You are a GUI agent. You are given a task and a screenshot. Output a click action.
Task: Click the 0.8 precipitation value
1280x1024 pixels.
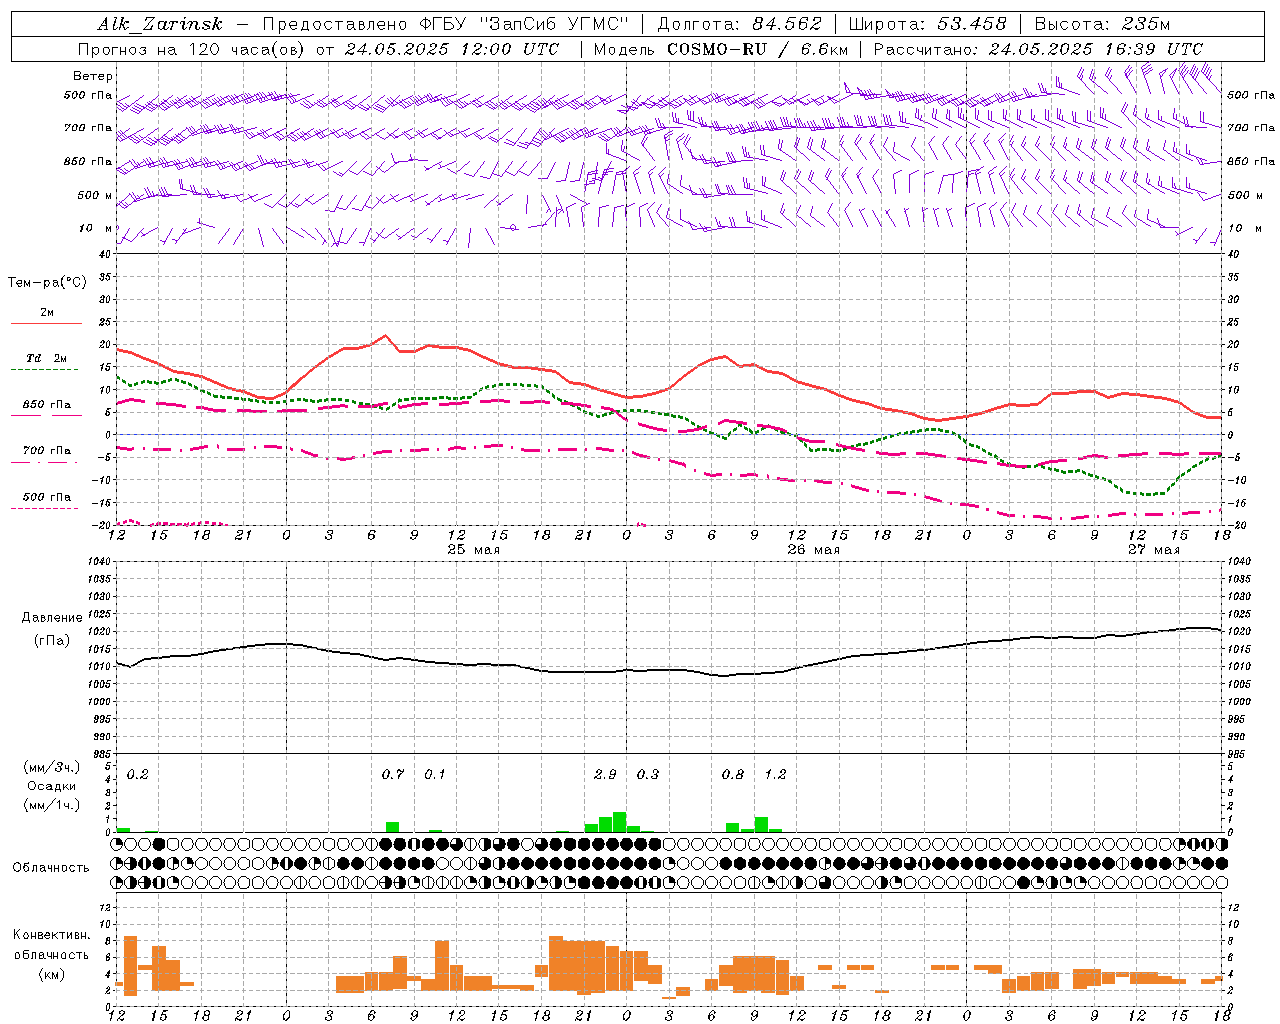click(x=733, y=774)
